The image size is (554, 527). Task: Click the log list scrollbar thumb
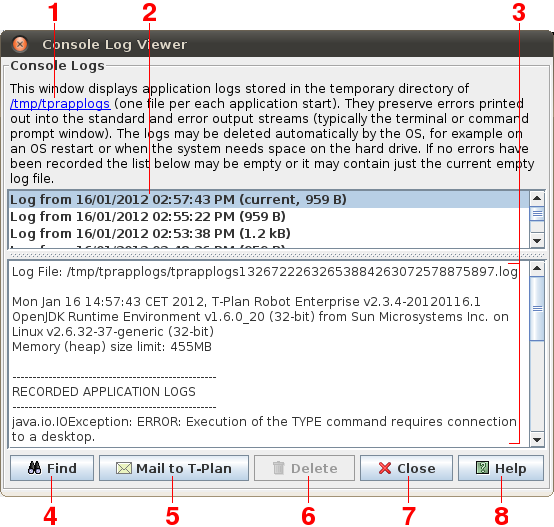click(x=537, y=214)
